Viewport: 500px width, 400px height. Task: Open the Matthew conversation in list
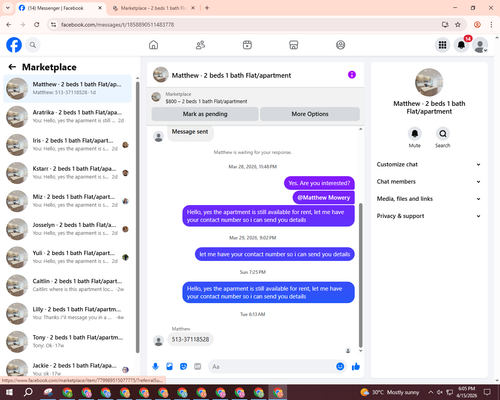point(67,89)
